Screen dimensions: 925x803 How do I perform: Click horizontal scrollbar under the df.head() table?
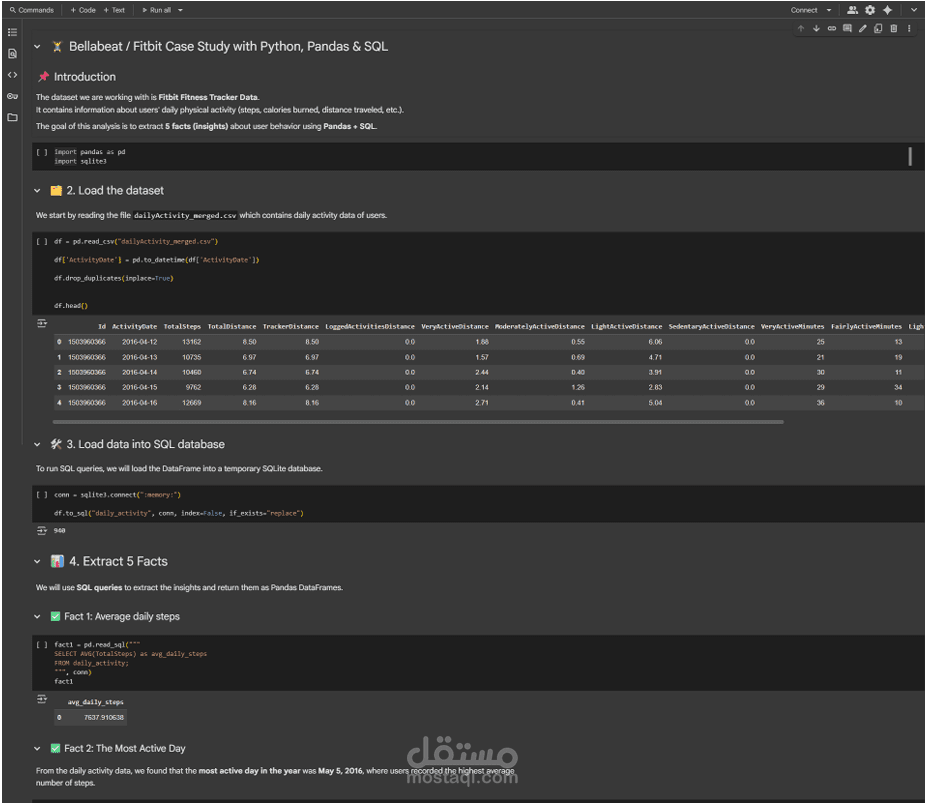[x=418, y=422]
